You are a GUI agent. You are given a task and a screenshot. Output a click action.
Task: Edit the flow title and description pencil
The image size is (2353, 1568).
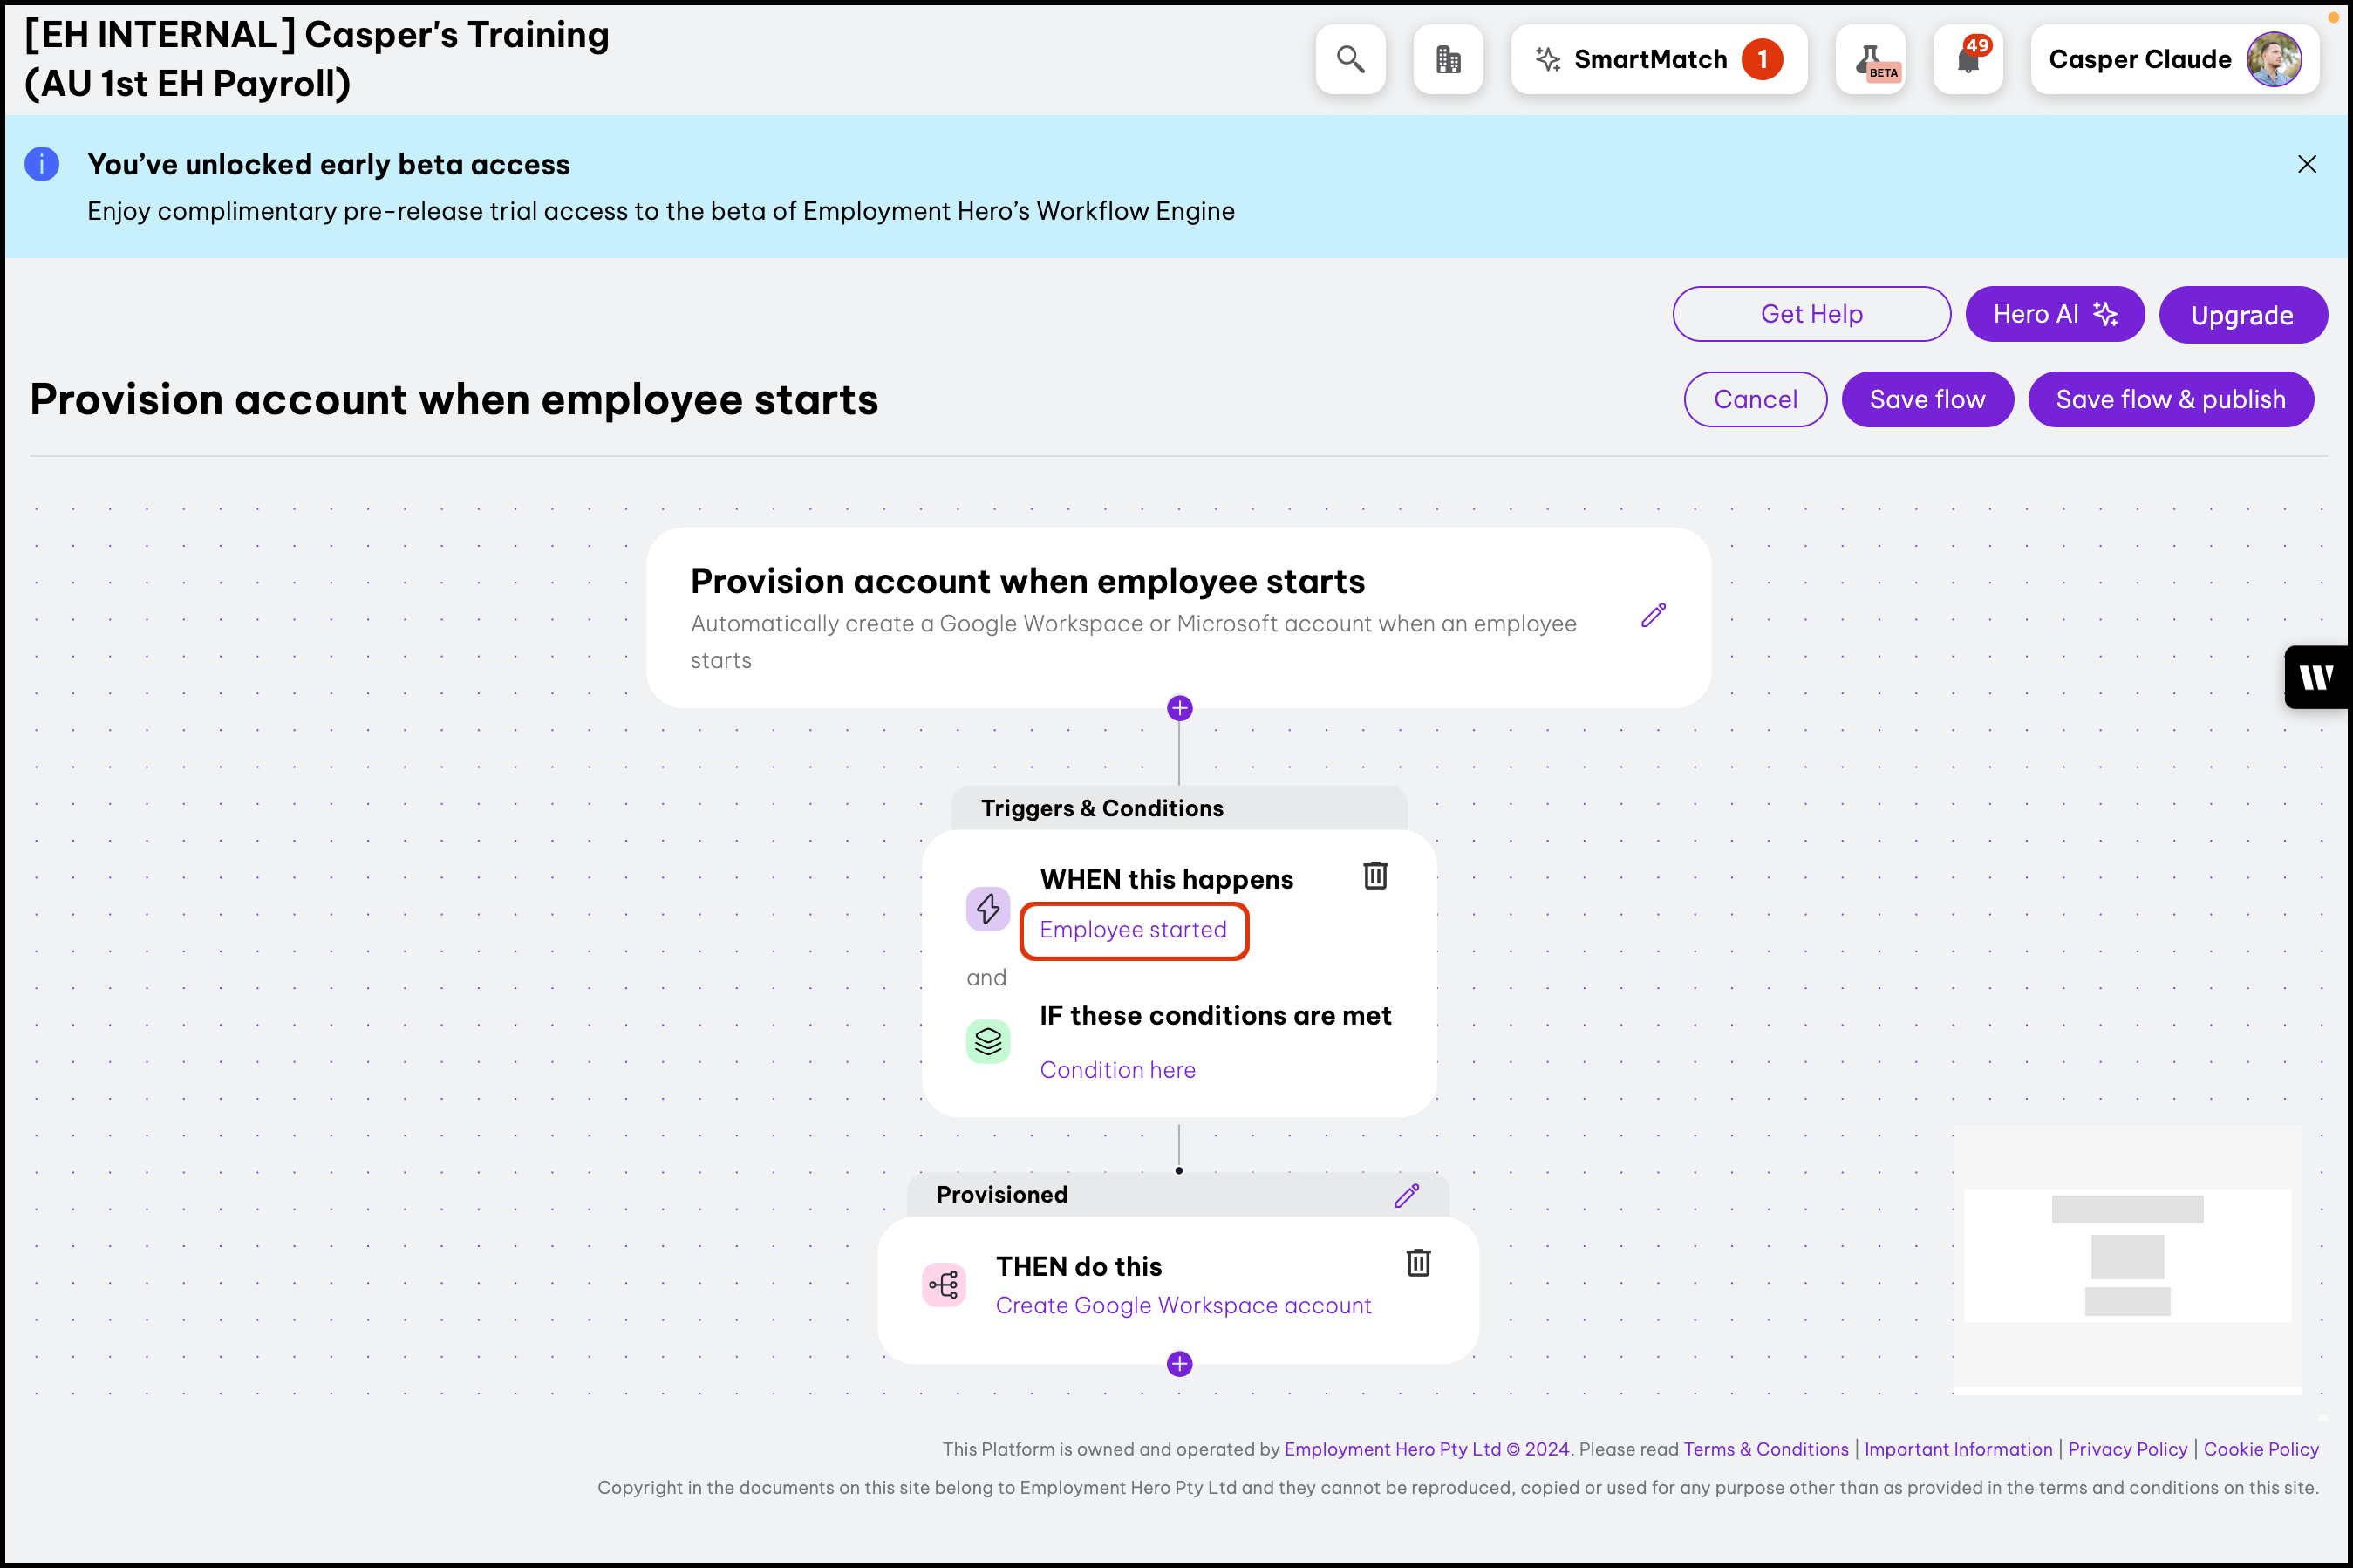[x=1653, y=615]
